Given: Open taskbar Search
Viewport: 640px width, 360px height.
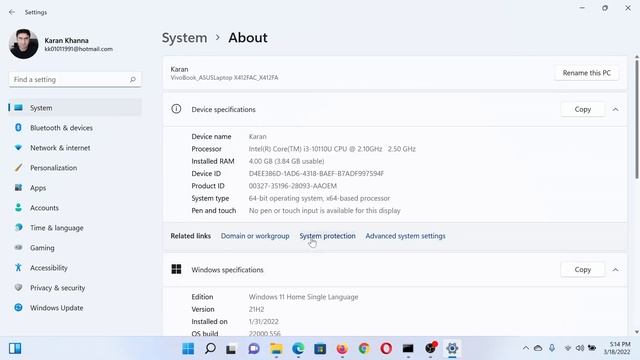Looking at the screenshot, I should pyautogui.click(x=210, y=349).
